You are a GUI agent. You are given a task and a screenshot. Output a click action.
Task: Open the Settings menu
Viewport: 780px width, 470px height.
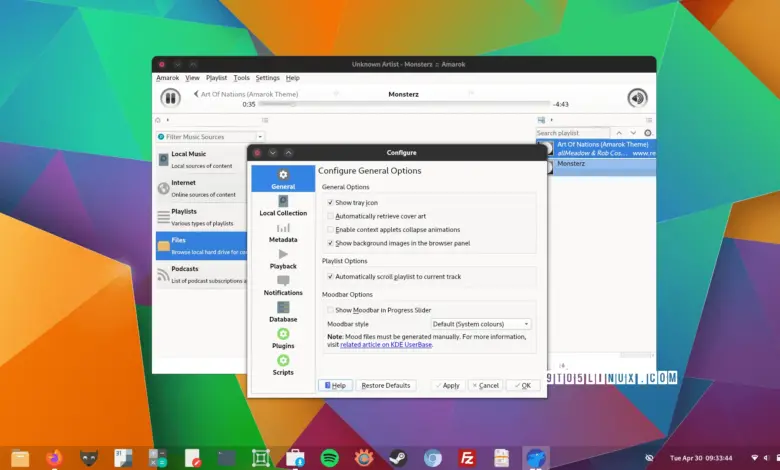268,78
